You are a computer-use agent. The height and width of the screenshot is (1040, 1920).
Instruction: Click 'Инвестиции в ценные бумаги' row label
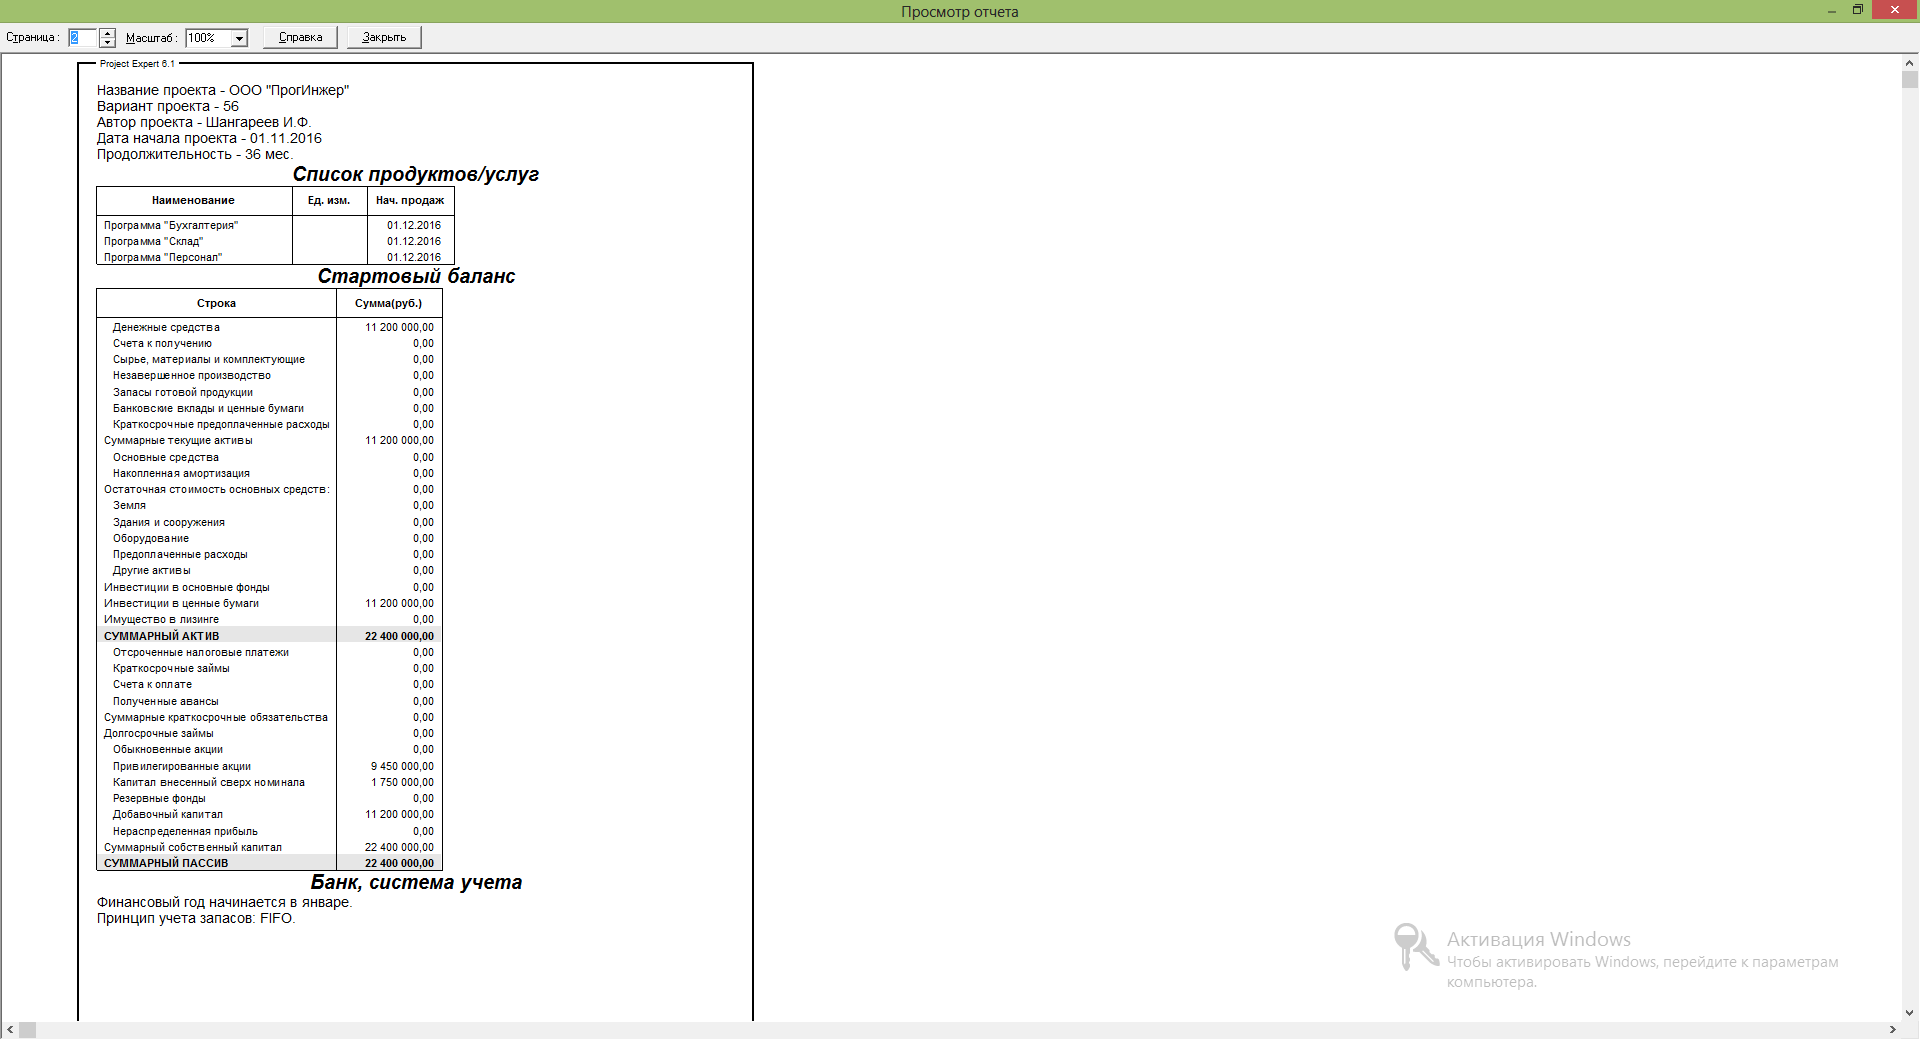tap(181, 604)
